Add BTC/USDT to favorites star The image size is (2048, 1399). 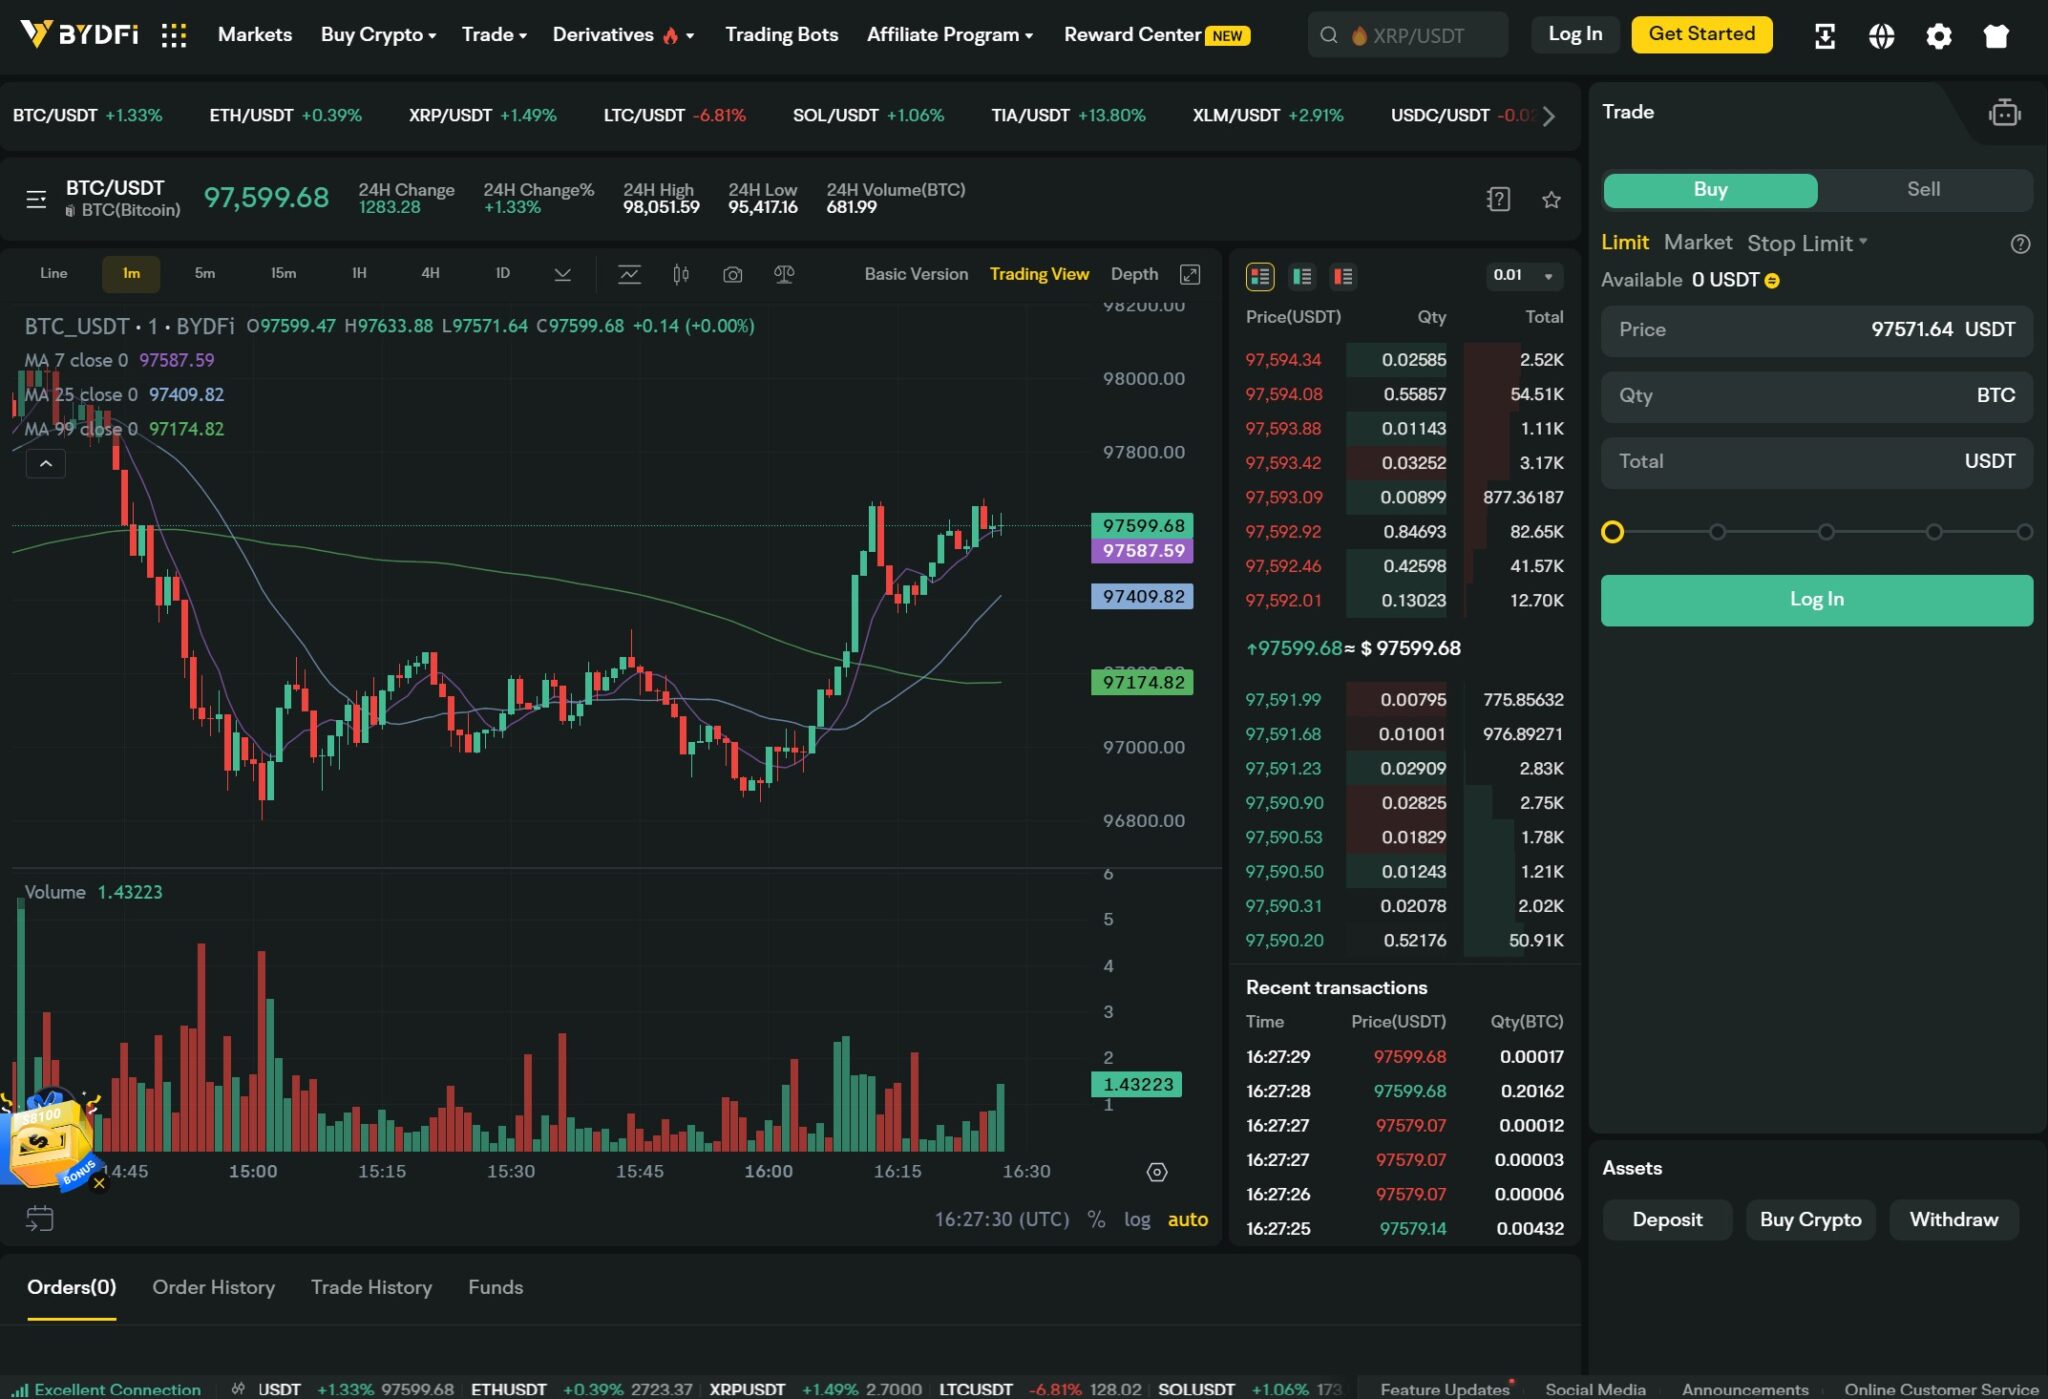[1551, 200]
